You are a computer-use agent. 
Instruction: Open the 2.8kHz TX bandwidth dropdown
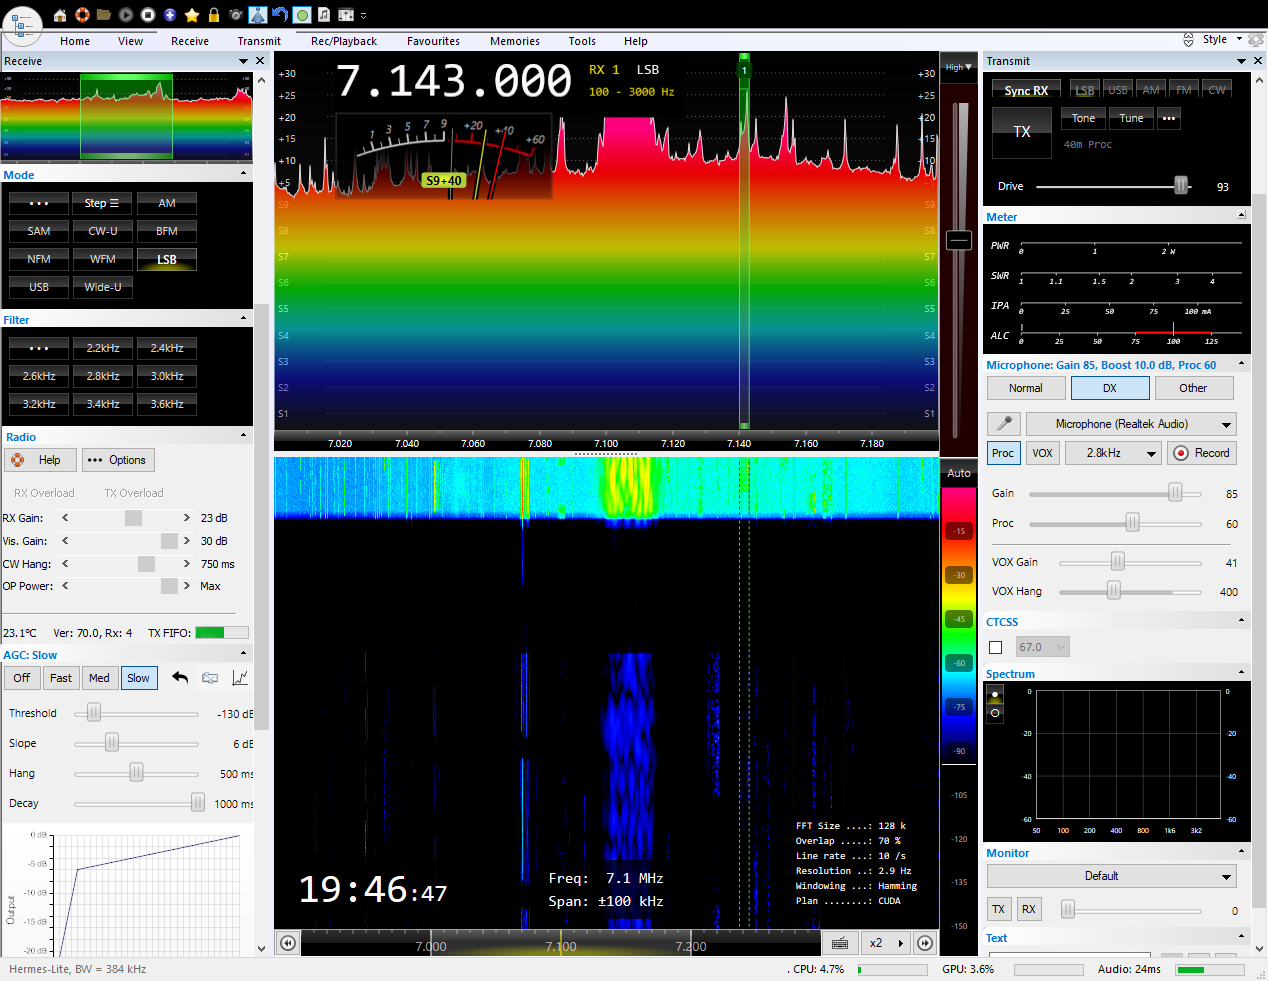click(x=1112, y=453)
